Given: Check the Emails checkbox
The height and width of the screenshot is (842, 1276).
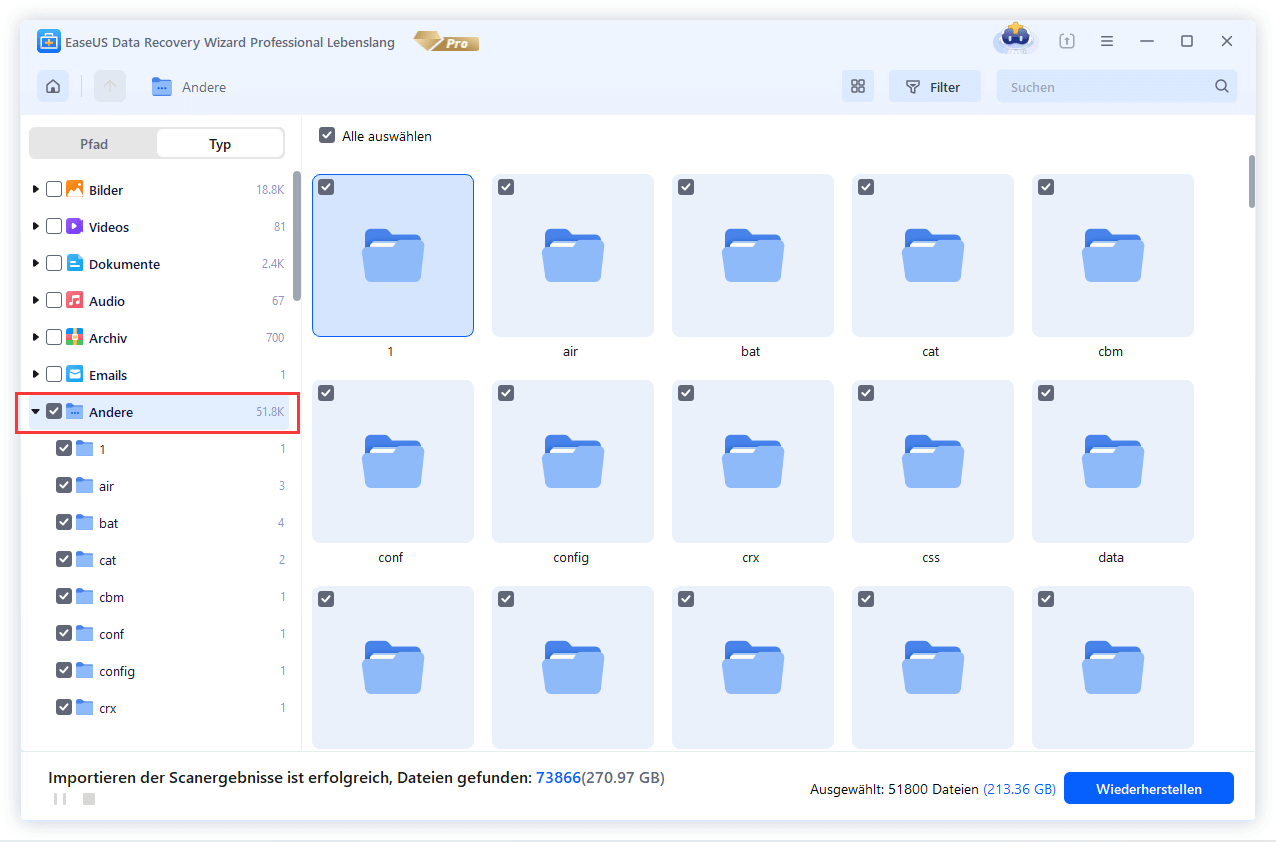Looking at the screenshot, I should 54,374.
